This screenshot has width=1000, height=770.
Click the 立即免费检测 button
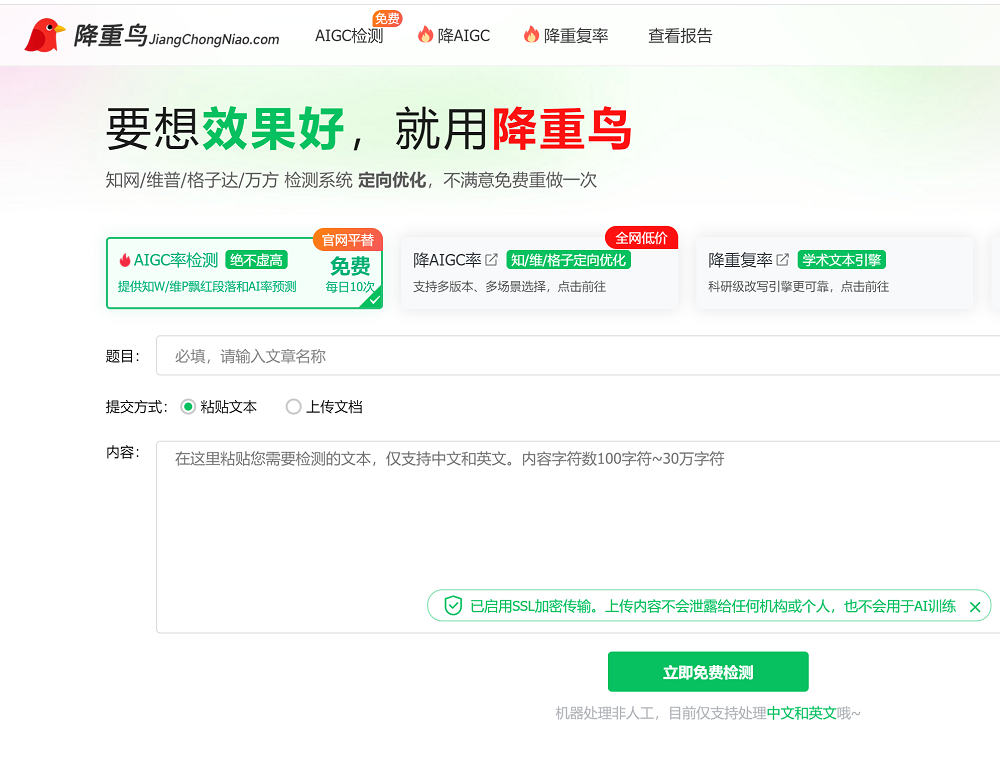tap(708, 672)
